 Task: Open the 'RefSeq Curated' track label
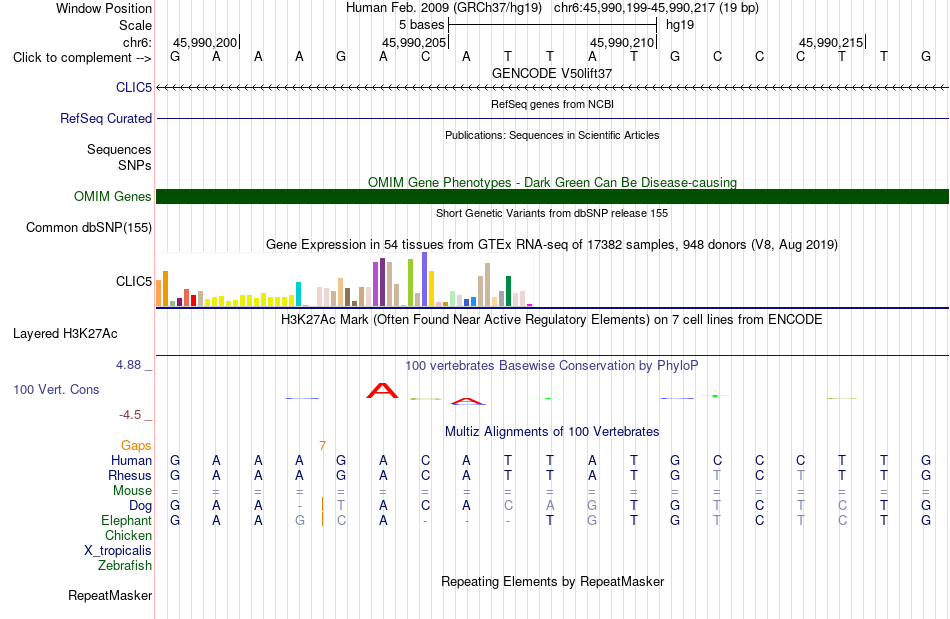point(106,118)
